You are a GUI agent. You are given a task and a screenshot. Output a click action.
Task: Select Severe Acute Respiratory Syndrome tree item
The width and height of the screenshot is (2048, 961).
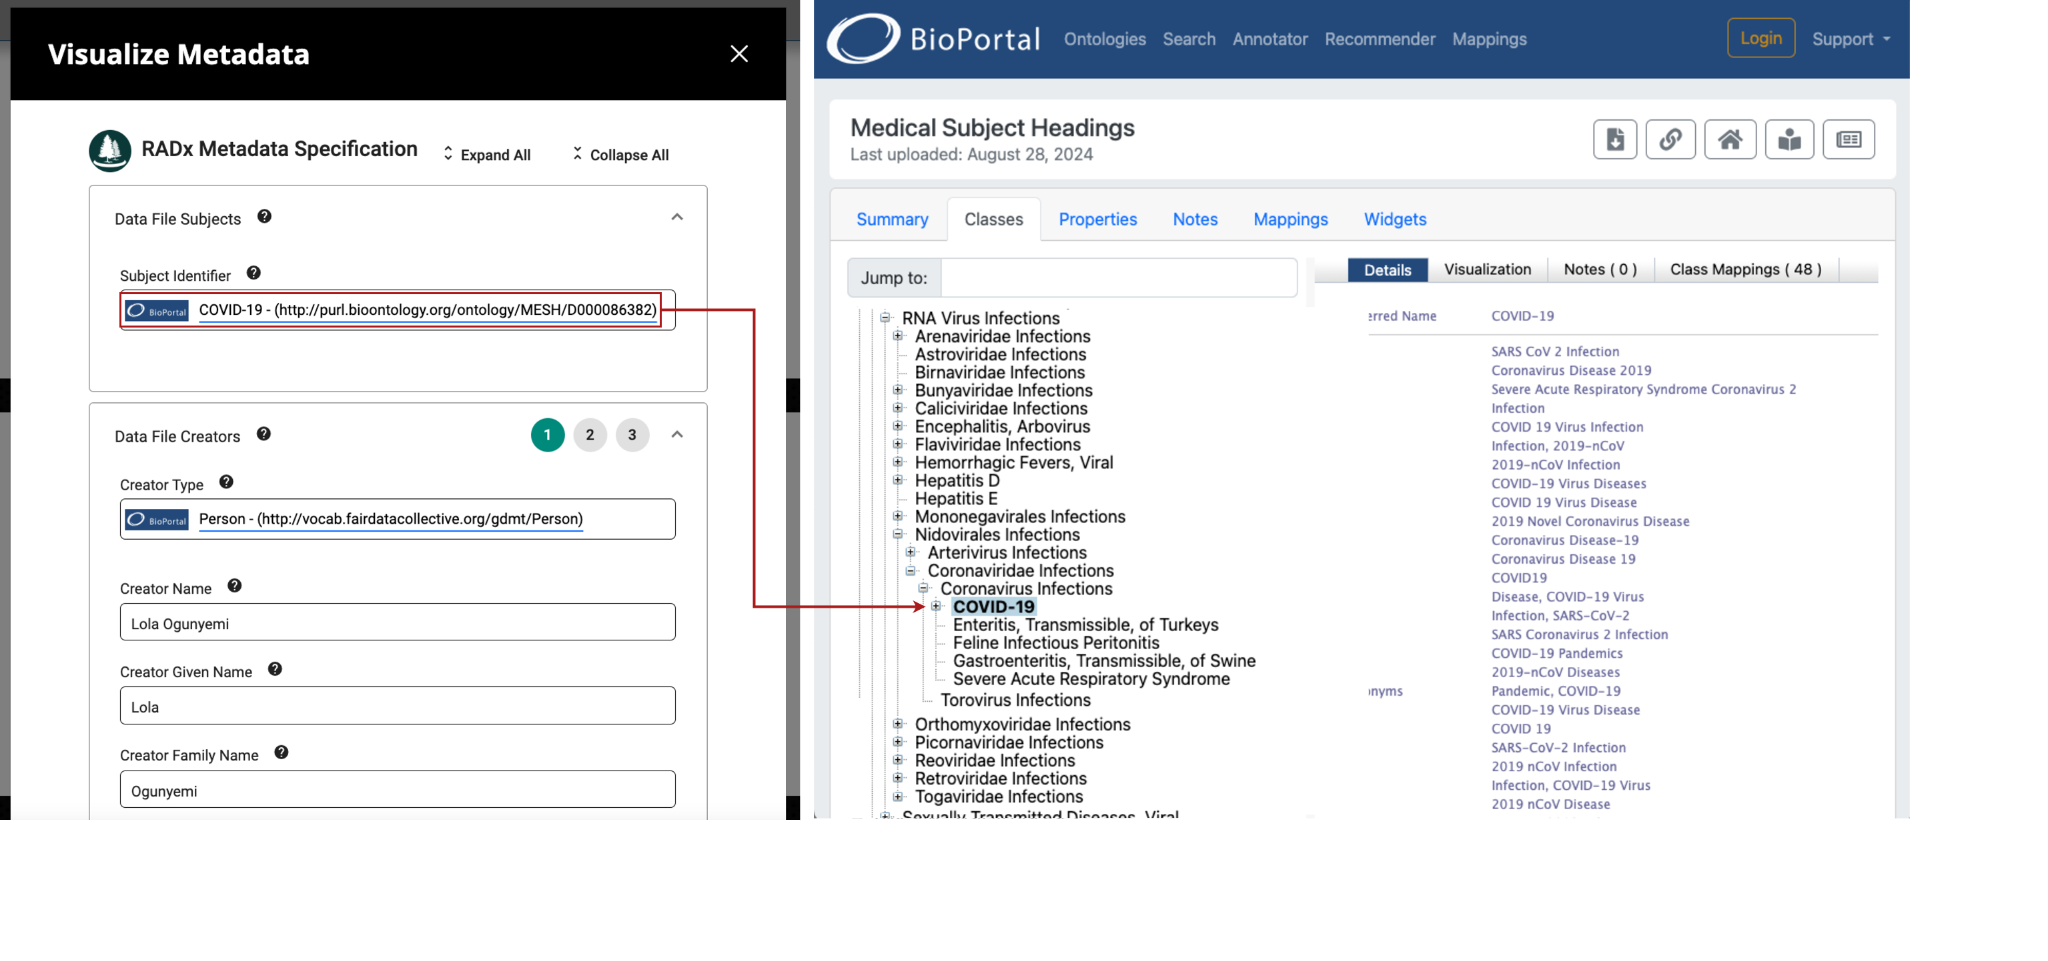coord(1091,679)
